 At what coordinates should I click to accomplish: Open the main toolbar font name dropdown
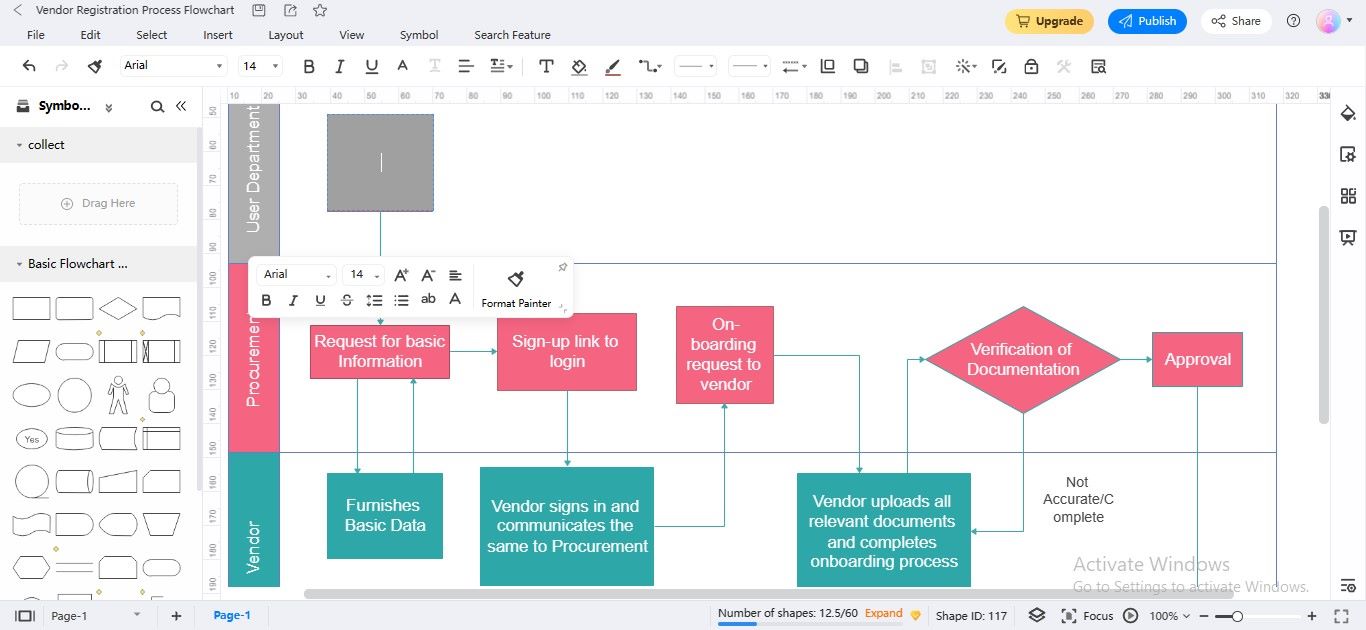coord(174,66)
